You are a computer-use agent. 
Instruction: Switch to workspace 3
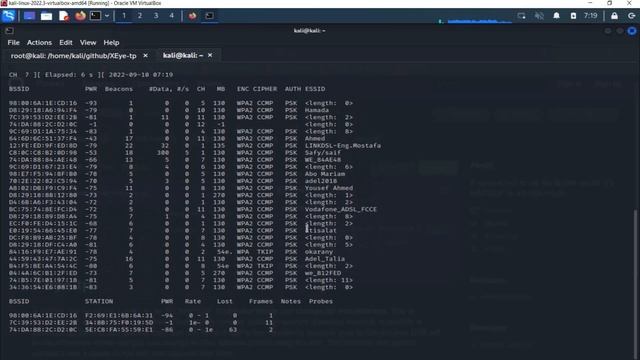coord(156,16)
